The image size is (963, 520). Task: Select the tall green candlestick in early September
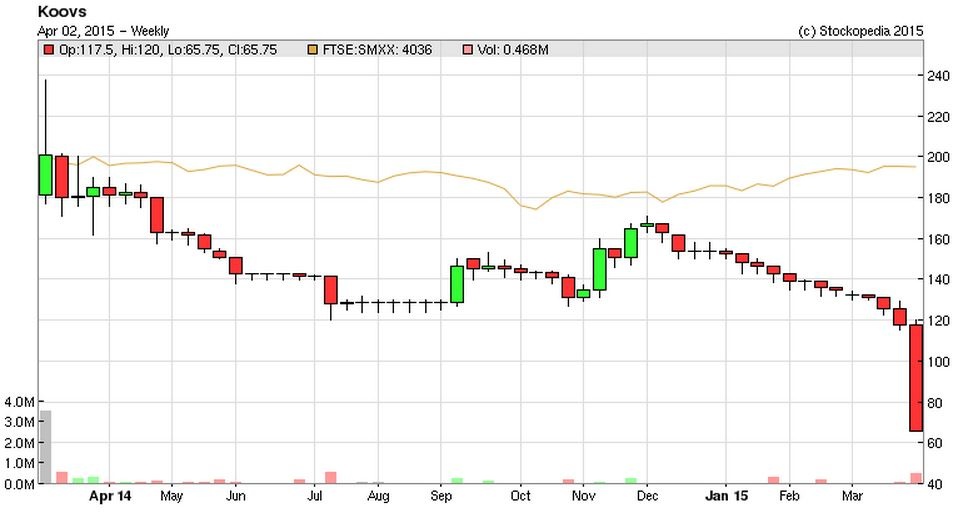457,284
